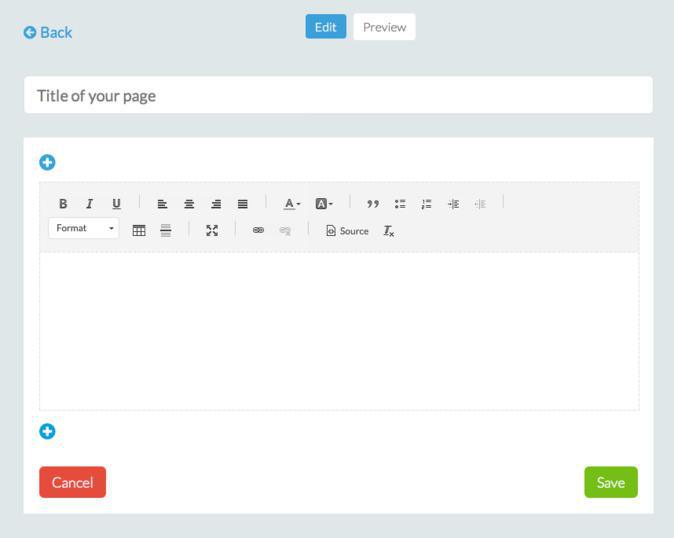Switch to the Preview tab
Screen dimensions: 674x538
(x=384, y=27)
